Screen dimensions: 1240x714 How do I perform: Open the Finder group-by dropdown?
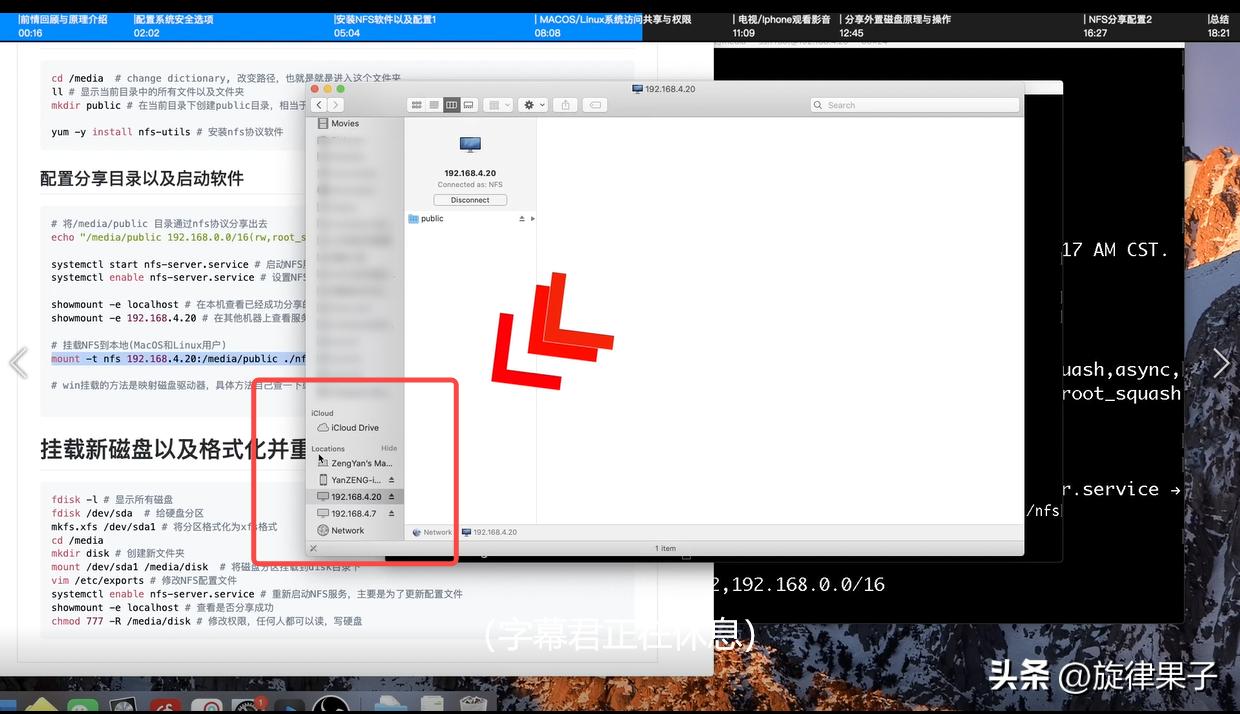tap(498, 105)
